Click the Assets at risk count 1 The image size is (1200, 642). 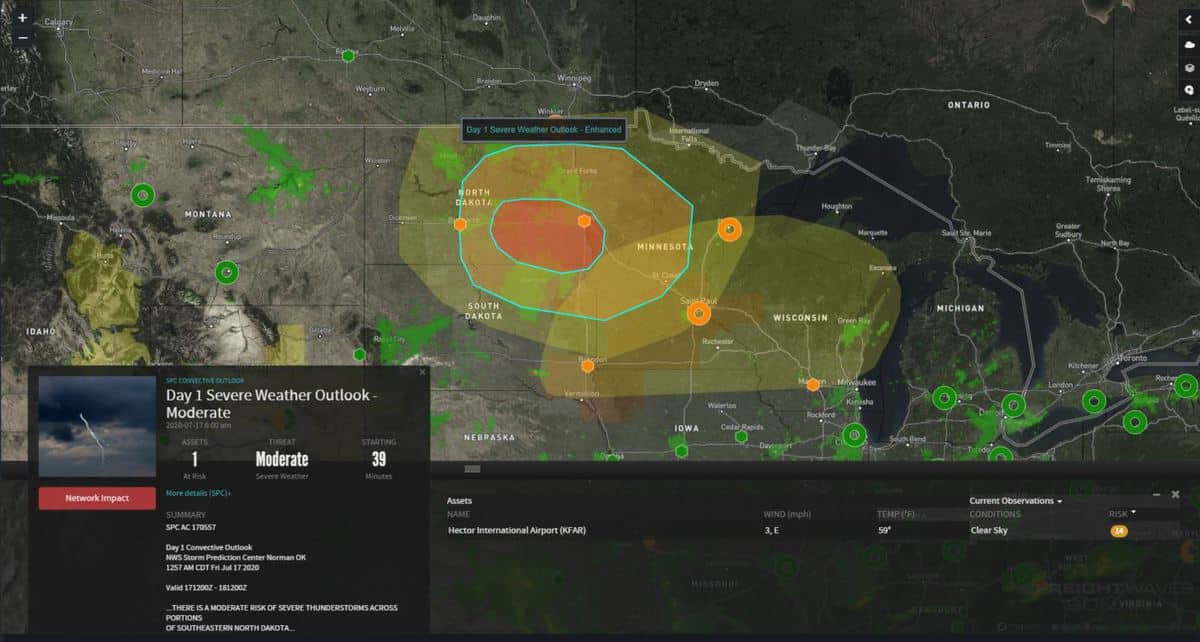point(193,459)
